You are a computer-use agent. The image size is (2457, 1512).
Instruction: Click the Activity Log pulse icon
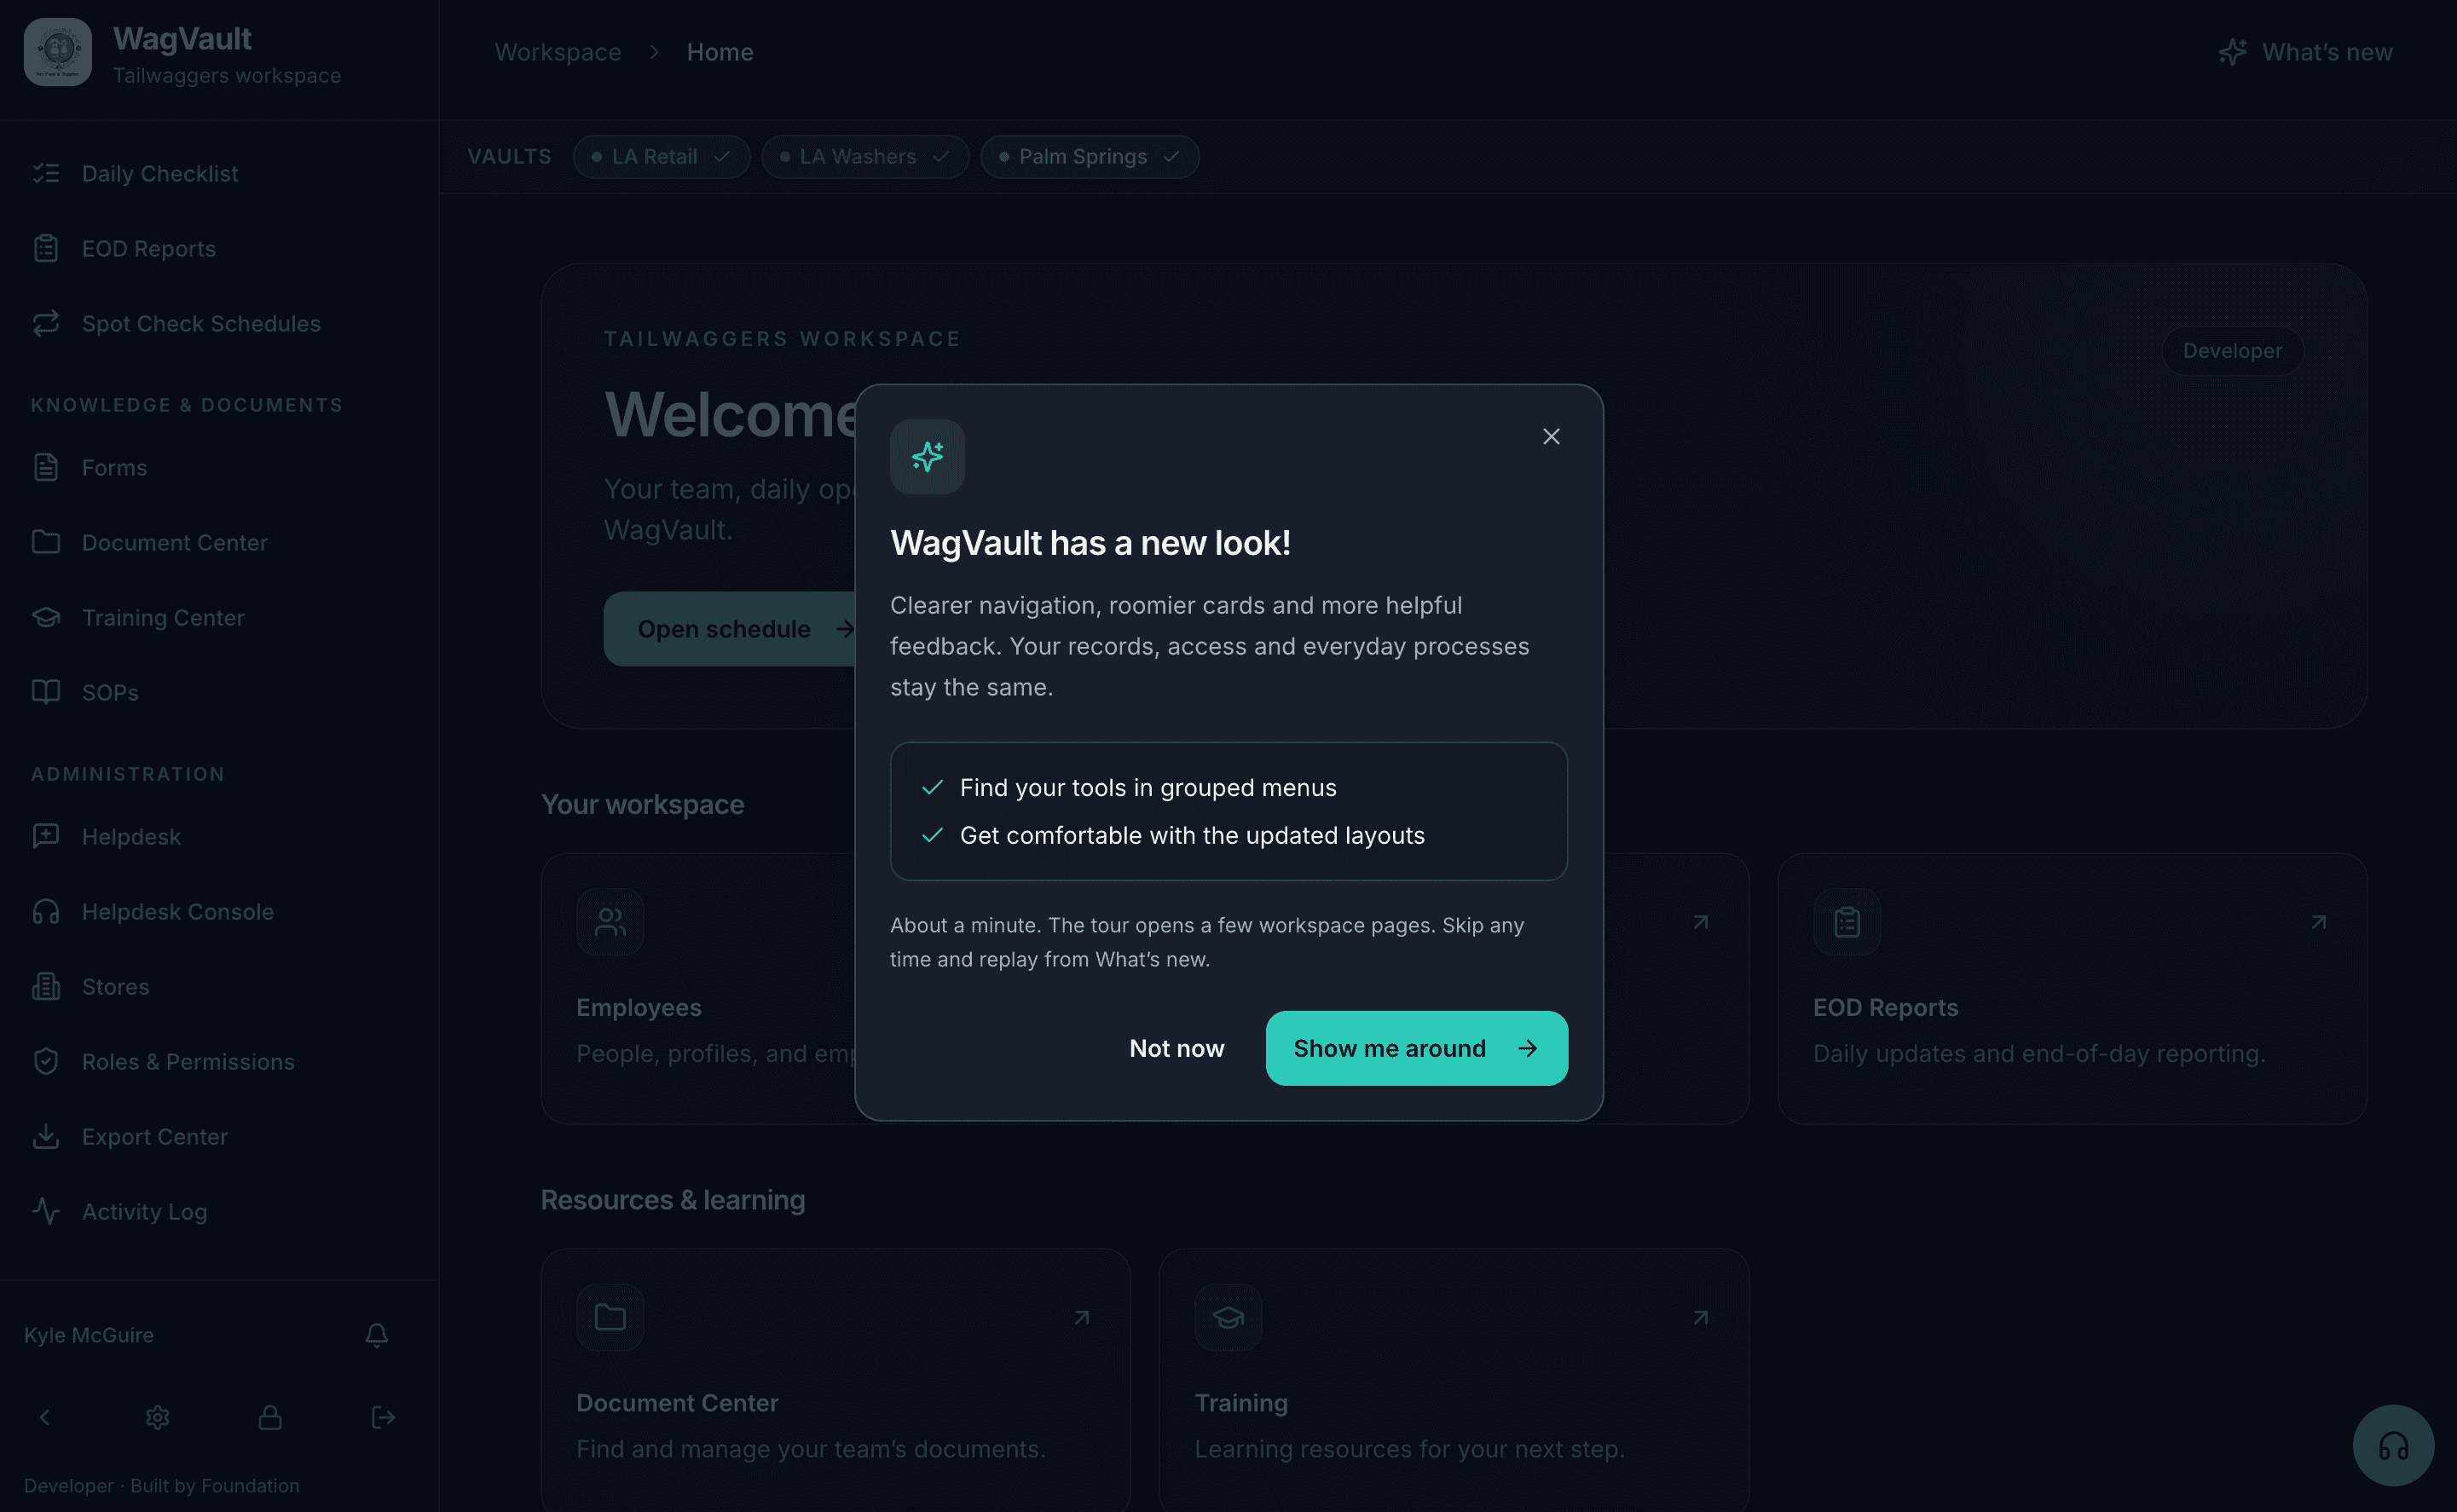(46, 1211)
